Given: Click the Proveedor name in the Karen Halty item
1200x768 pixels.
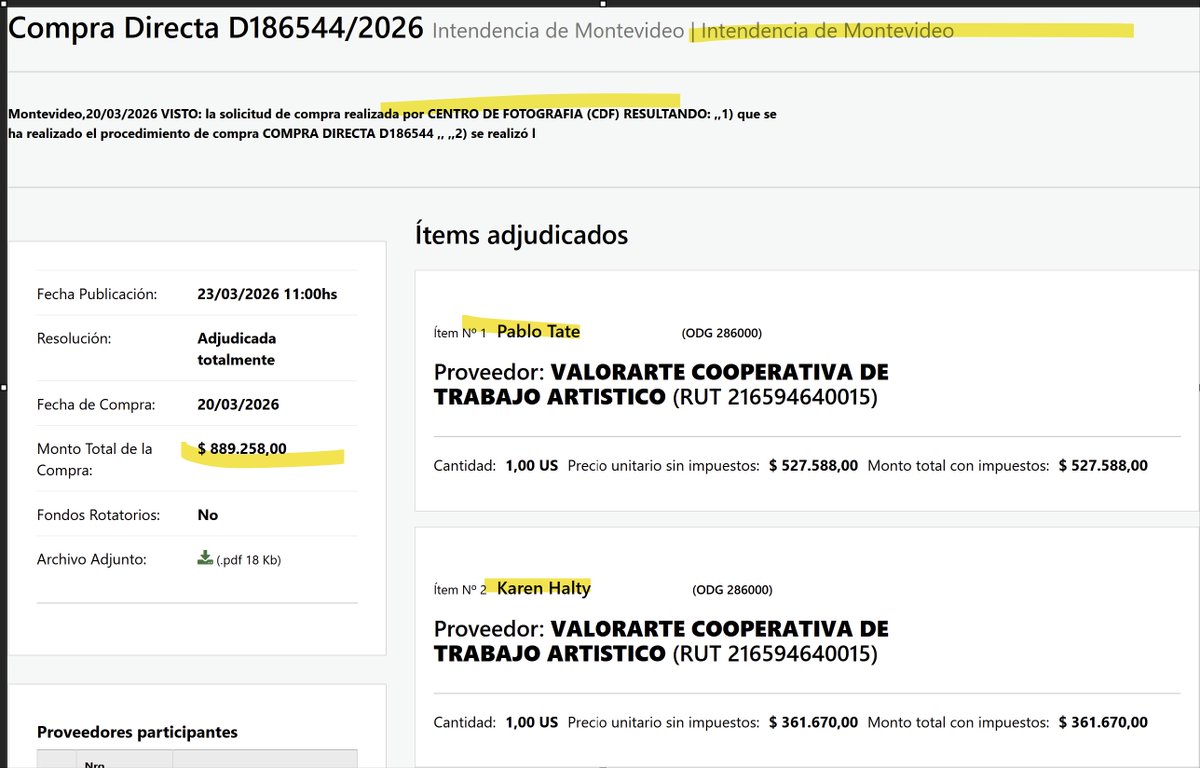Looking at the screenshot, I should click(661, 642).
